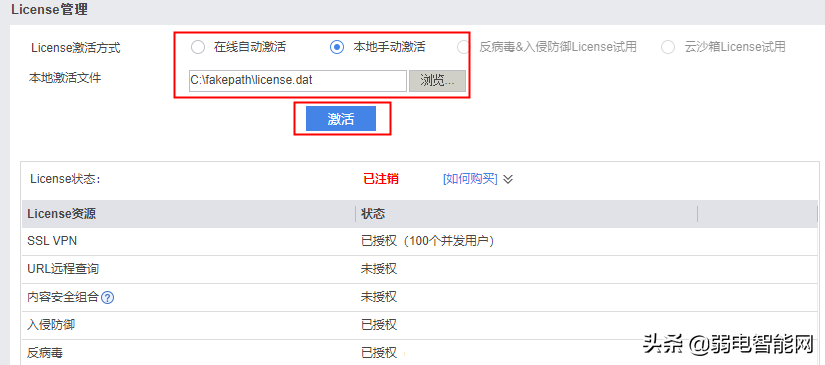Click the License资源 column header
The height and width of the screenshot is (365, 825).
pos(62,214)
